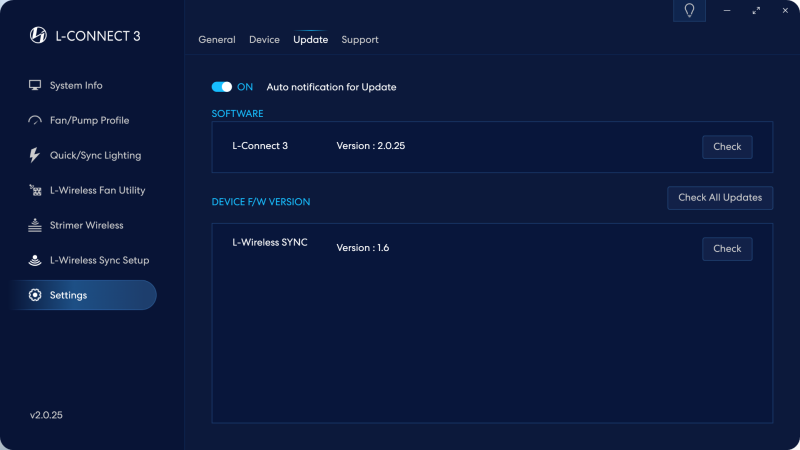
Task: Click the Version : 2.0.25 text
Action: (370, 146)
